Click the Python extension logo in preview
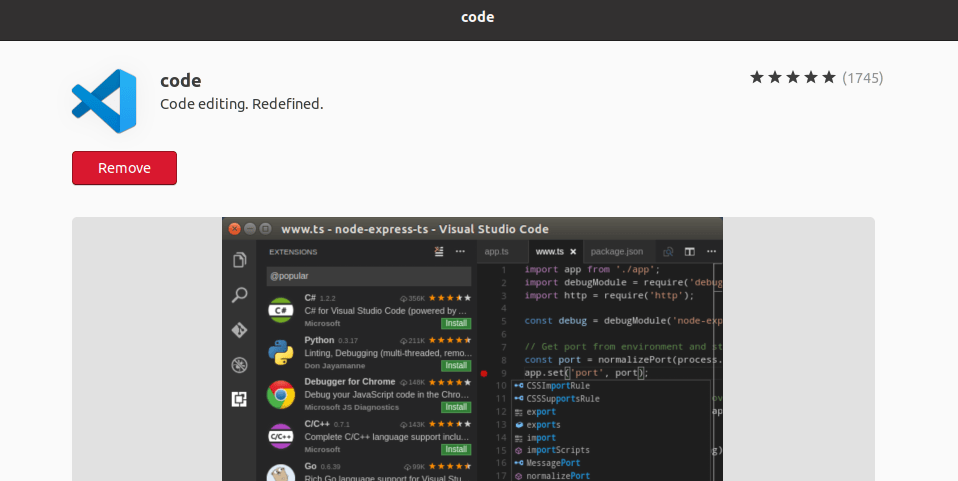 click(280, 353)
